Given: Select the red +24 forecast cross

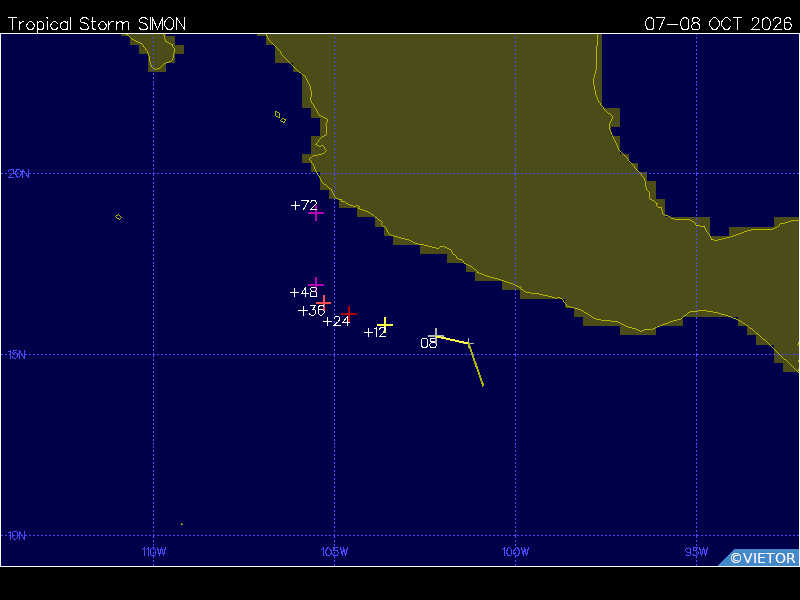Looking at the screenshot, I should click(x=349, y=313).
